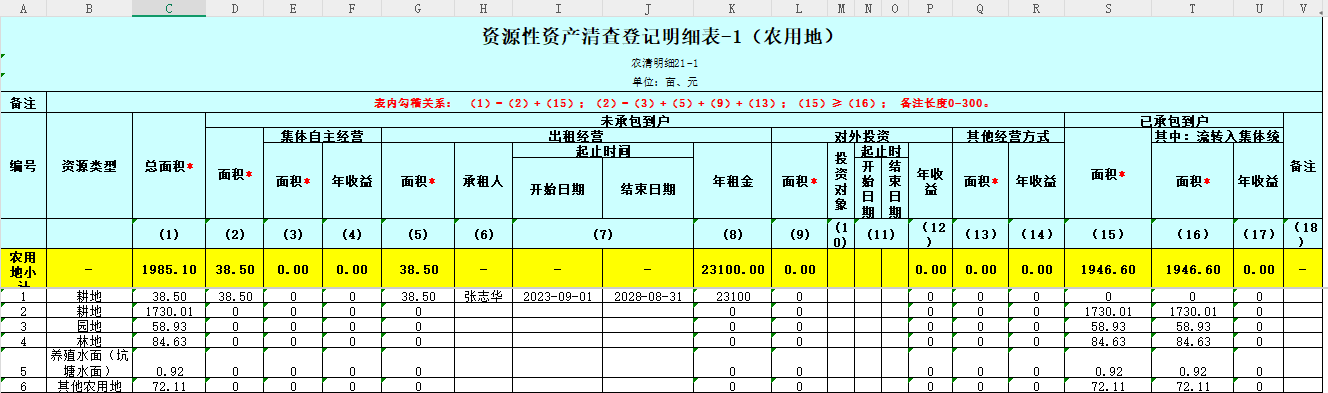
Task: Click the 林地 cell in row 4
Action: (x=90, y=341)
